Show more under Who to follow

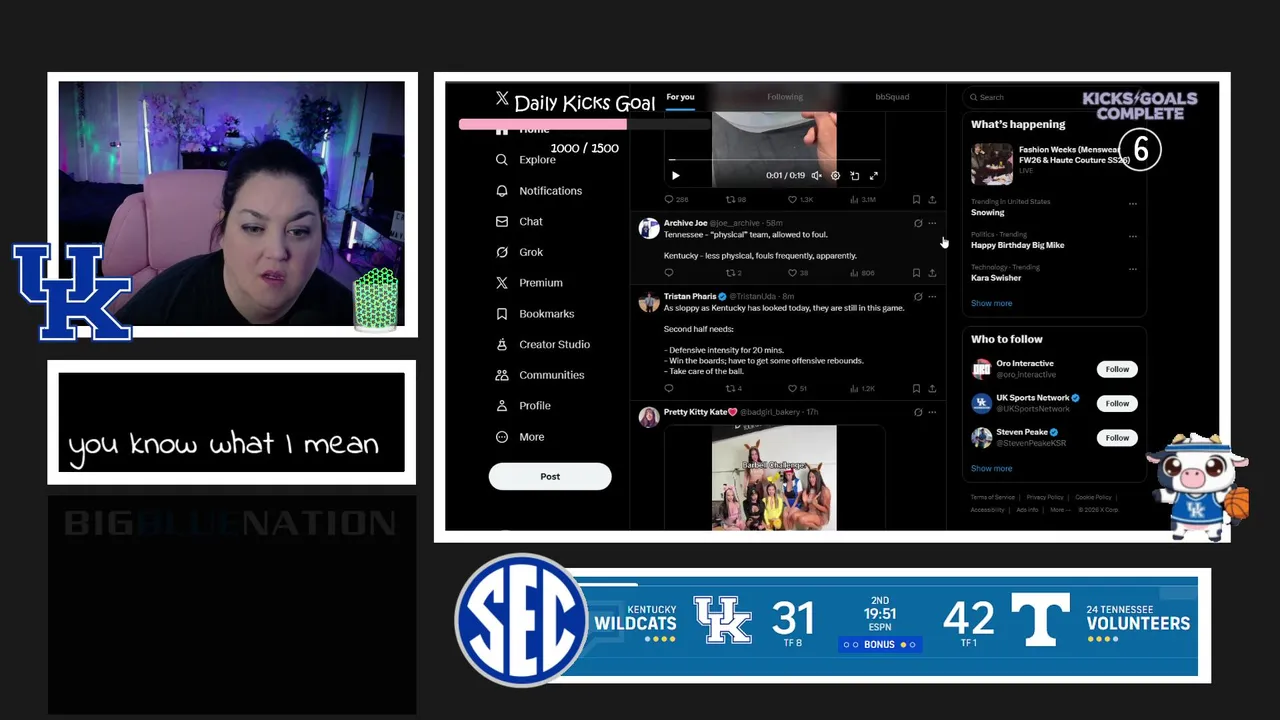tap(991, 468)
